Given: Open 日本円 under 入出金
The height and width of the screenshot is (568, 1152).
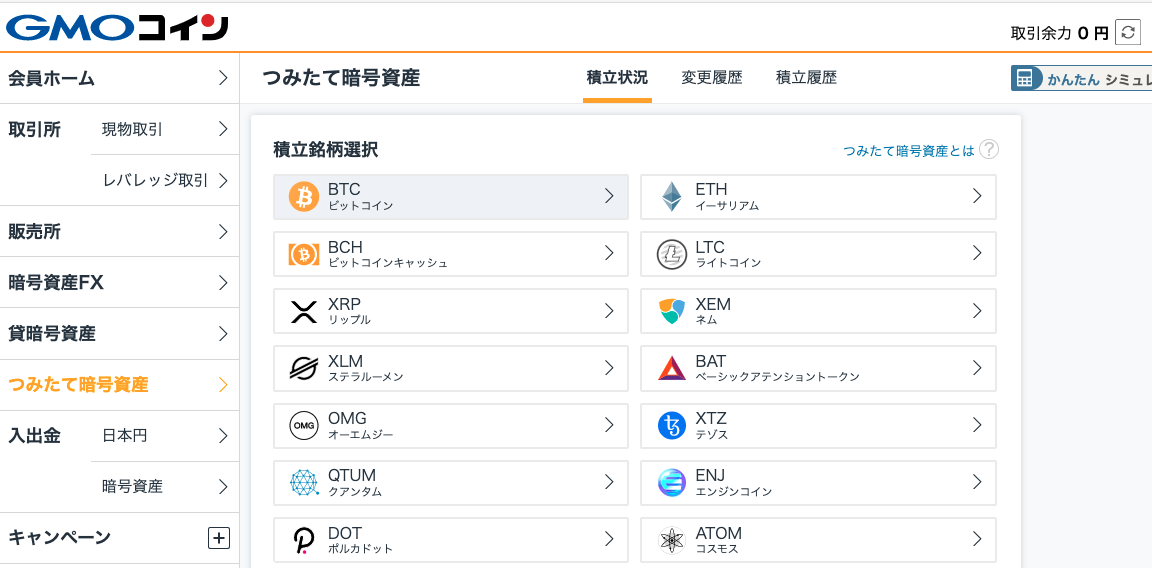Looking at the screenshot, I should pyautogui.click(x=165, y=436).
